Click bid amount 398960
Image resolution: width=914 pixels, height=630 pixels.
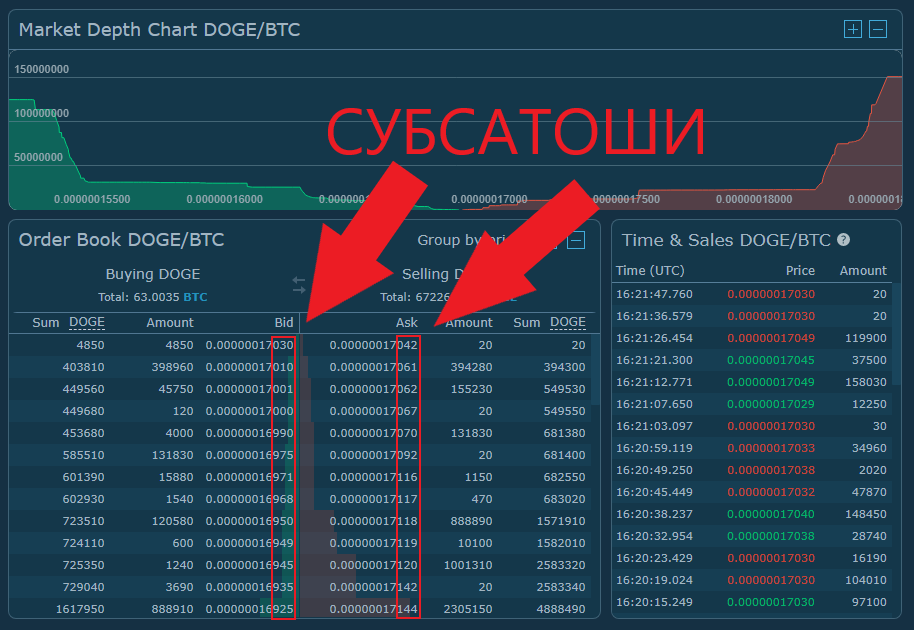tap(173, 367)
